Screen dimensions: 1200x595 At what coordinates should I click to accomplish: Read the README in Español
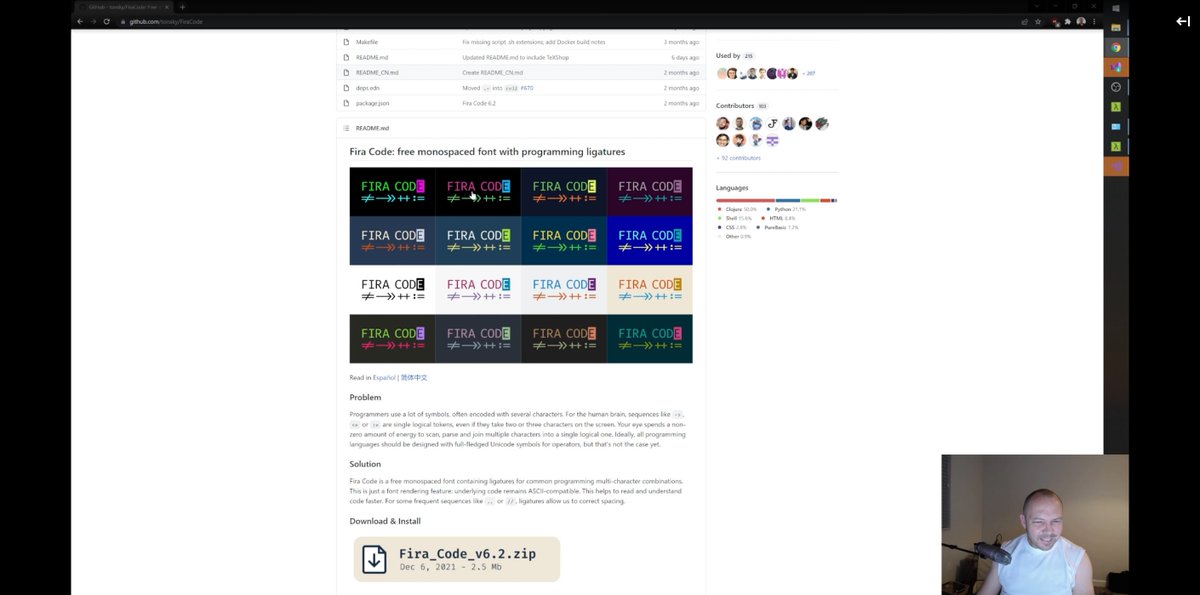pyautogui.click(x=384, y=377)
